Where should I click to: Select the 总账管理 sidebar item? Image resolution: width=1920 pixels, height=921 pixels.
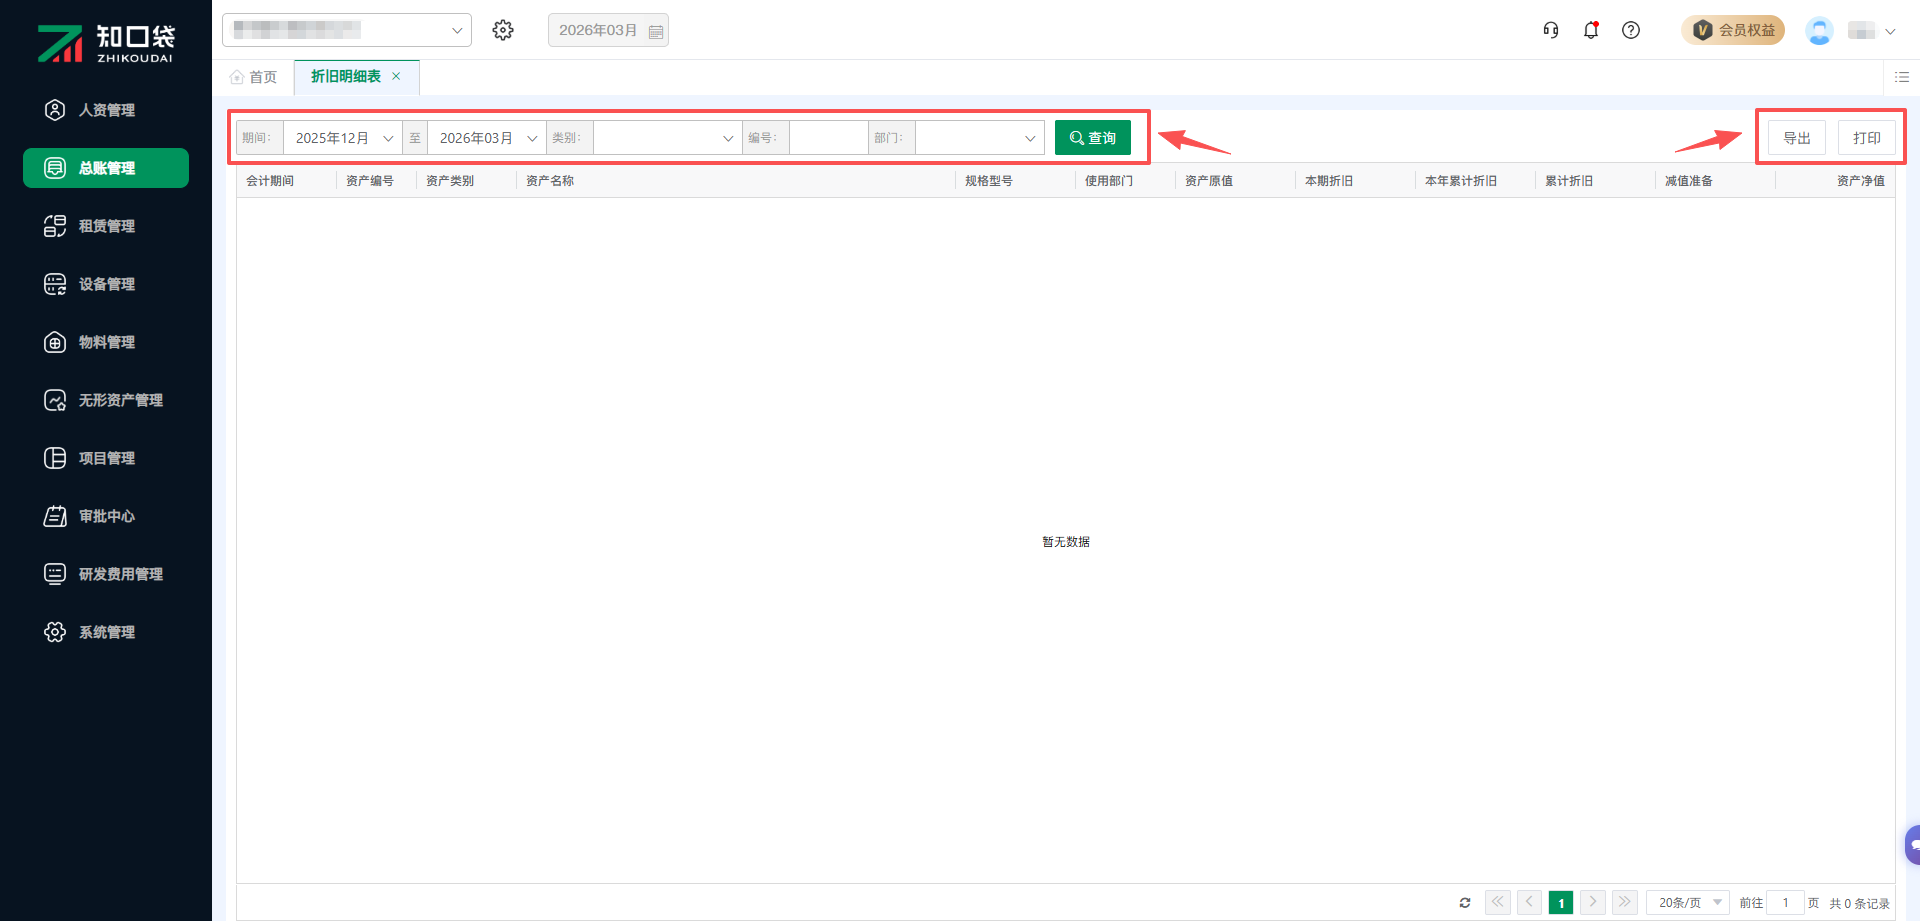(106, 168)
